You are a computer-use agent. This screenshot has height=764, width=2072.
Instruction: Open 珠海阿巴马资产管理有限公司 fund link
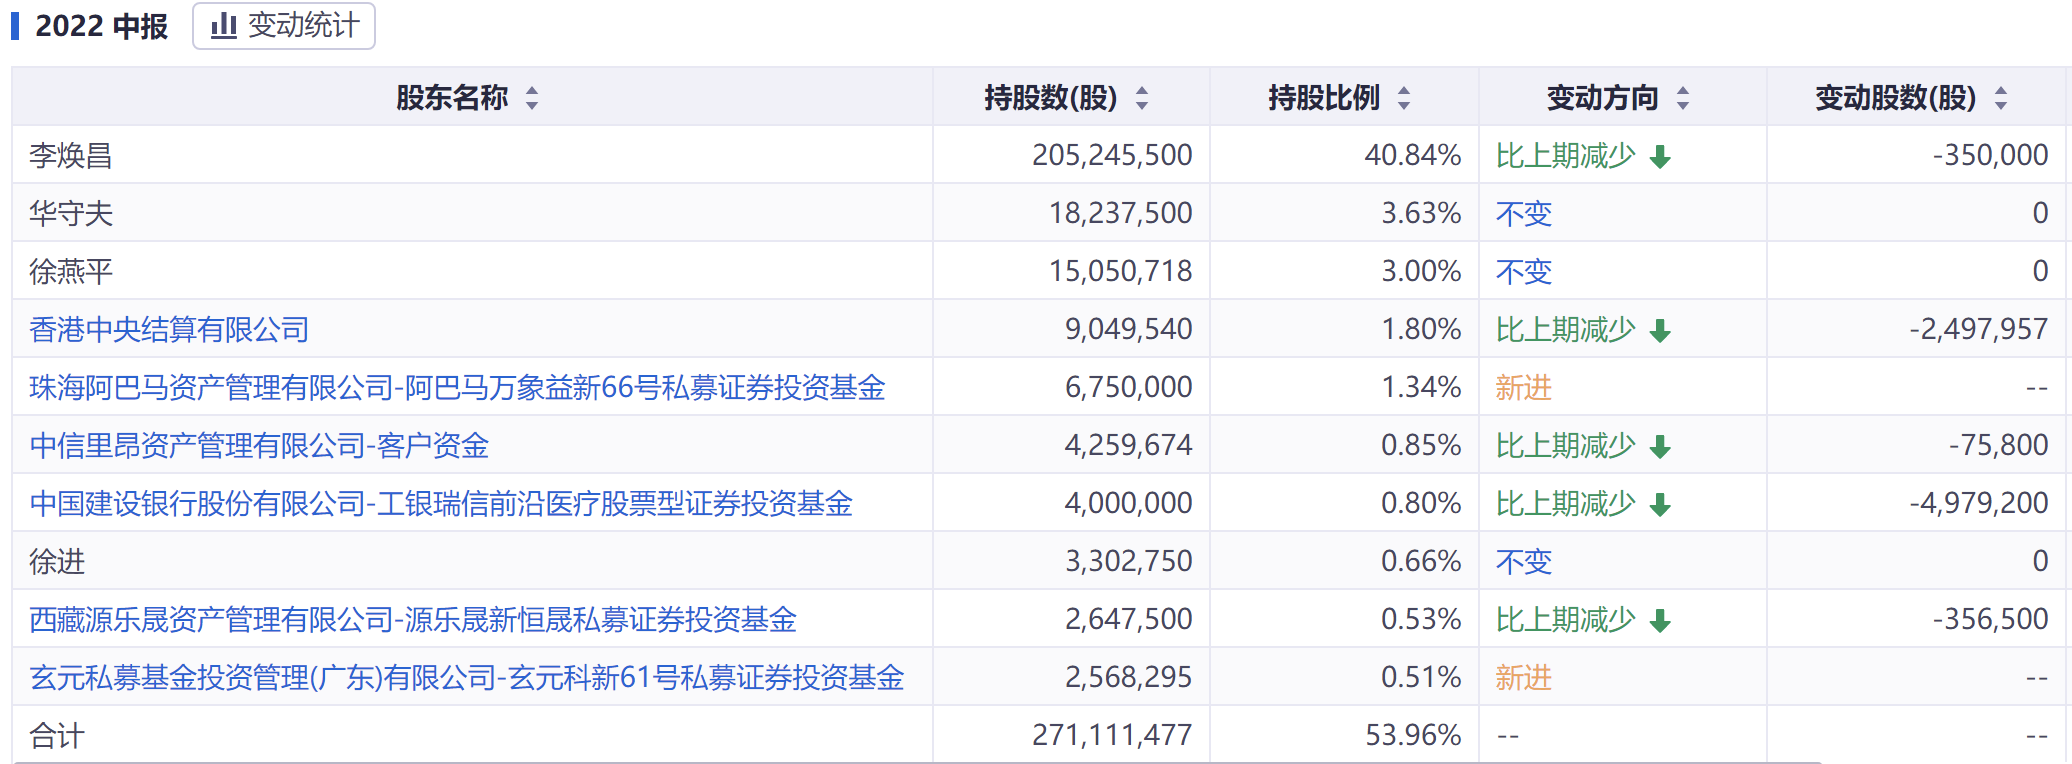click(457, 388)
